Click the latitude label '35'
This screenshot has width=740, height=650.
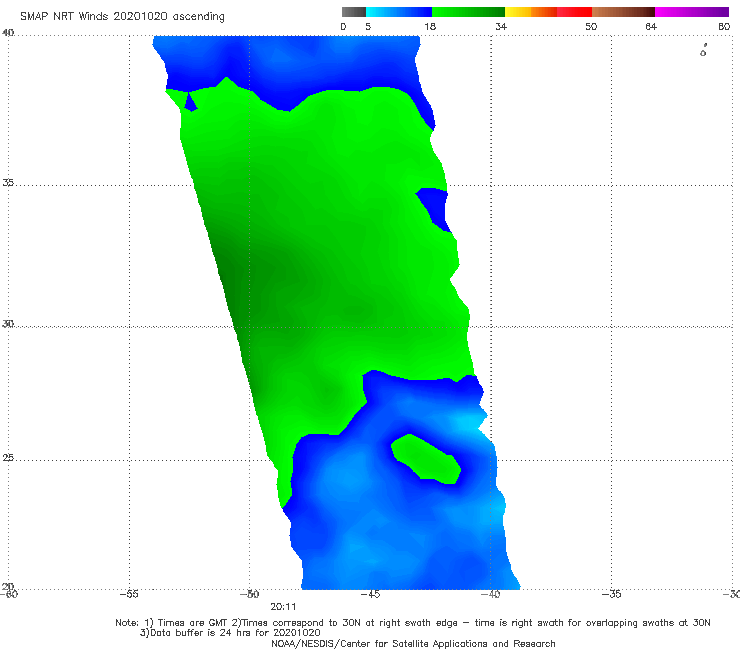tap(8, 182)
